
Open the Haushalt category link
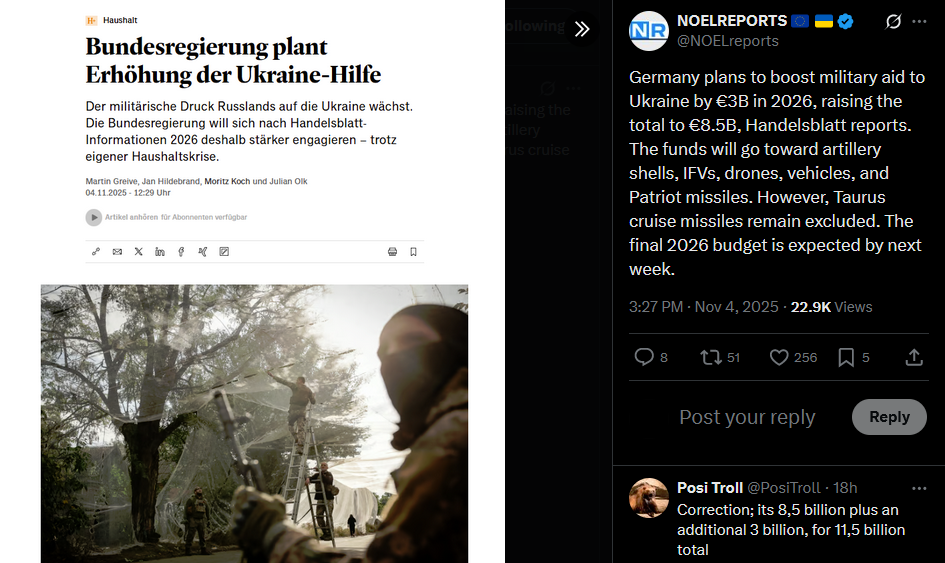pyautogui.click(x=120, y=20)
